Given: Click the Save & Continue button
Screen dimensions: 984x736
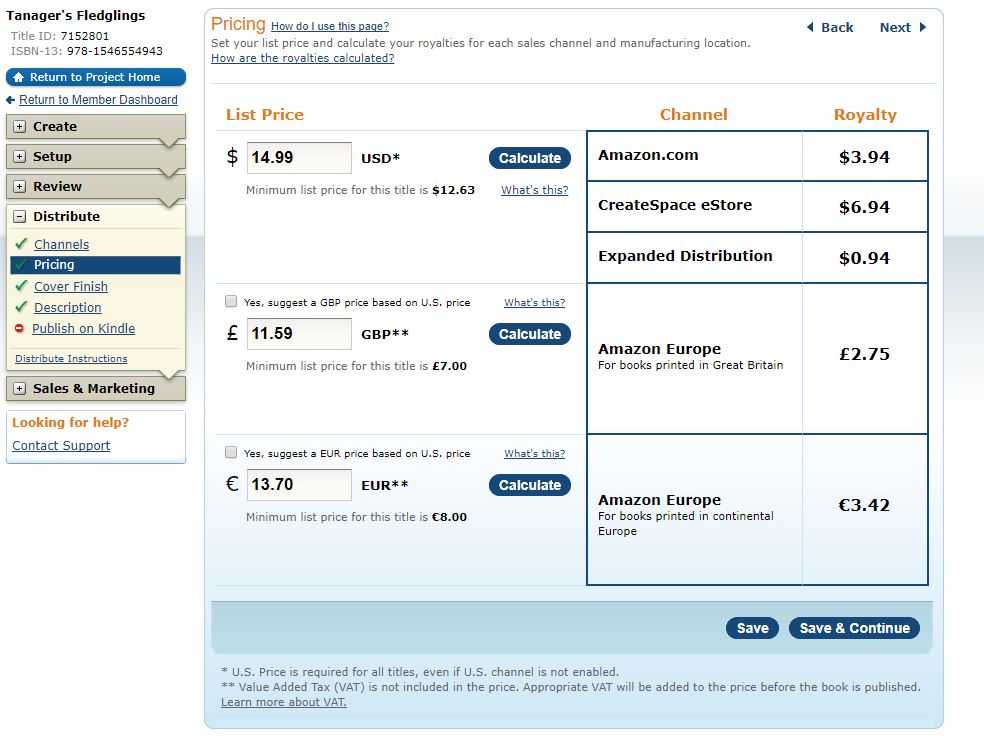Looking at the screenshot, I should click(854, 628).
